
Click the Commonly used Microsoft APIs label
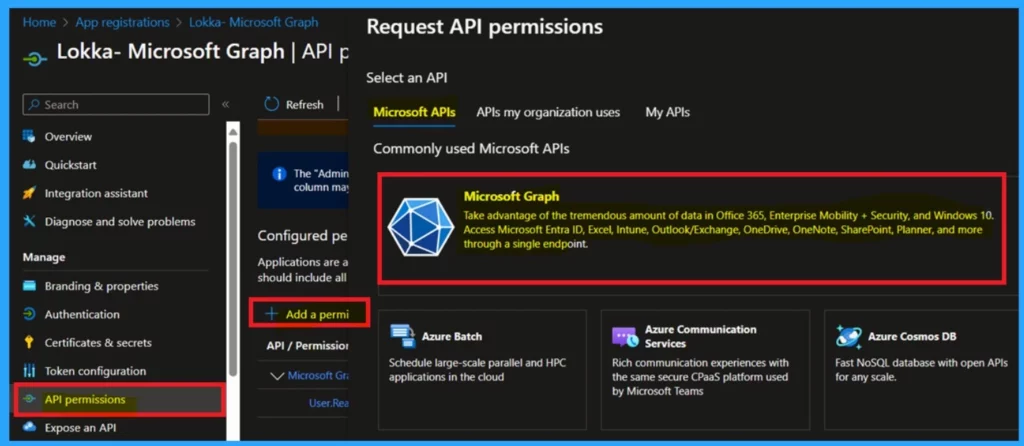click(x=472, y=149)
